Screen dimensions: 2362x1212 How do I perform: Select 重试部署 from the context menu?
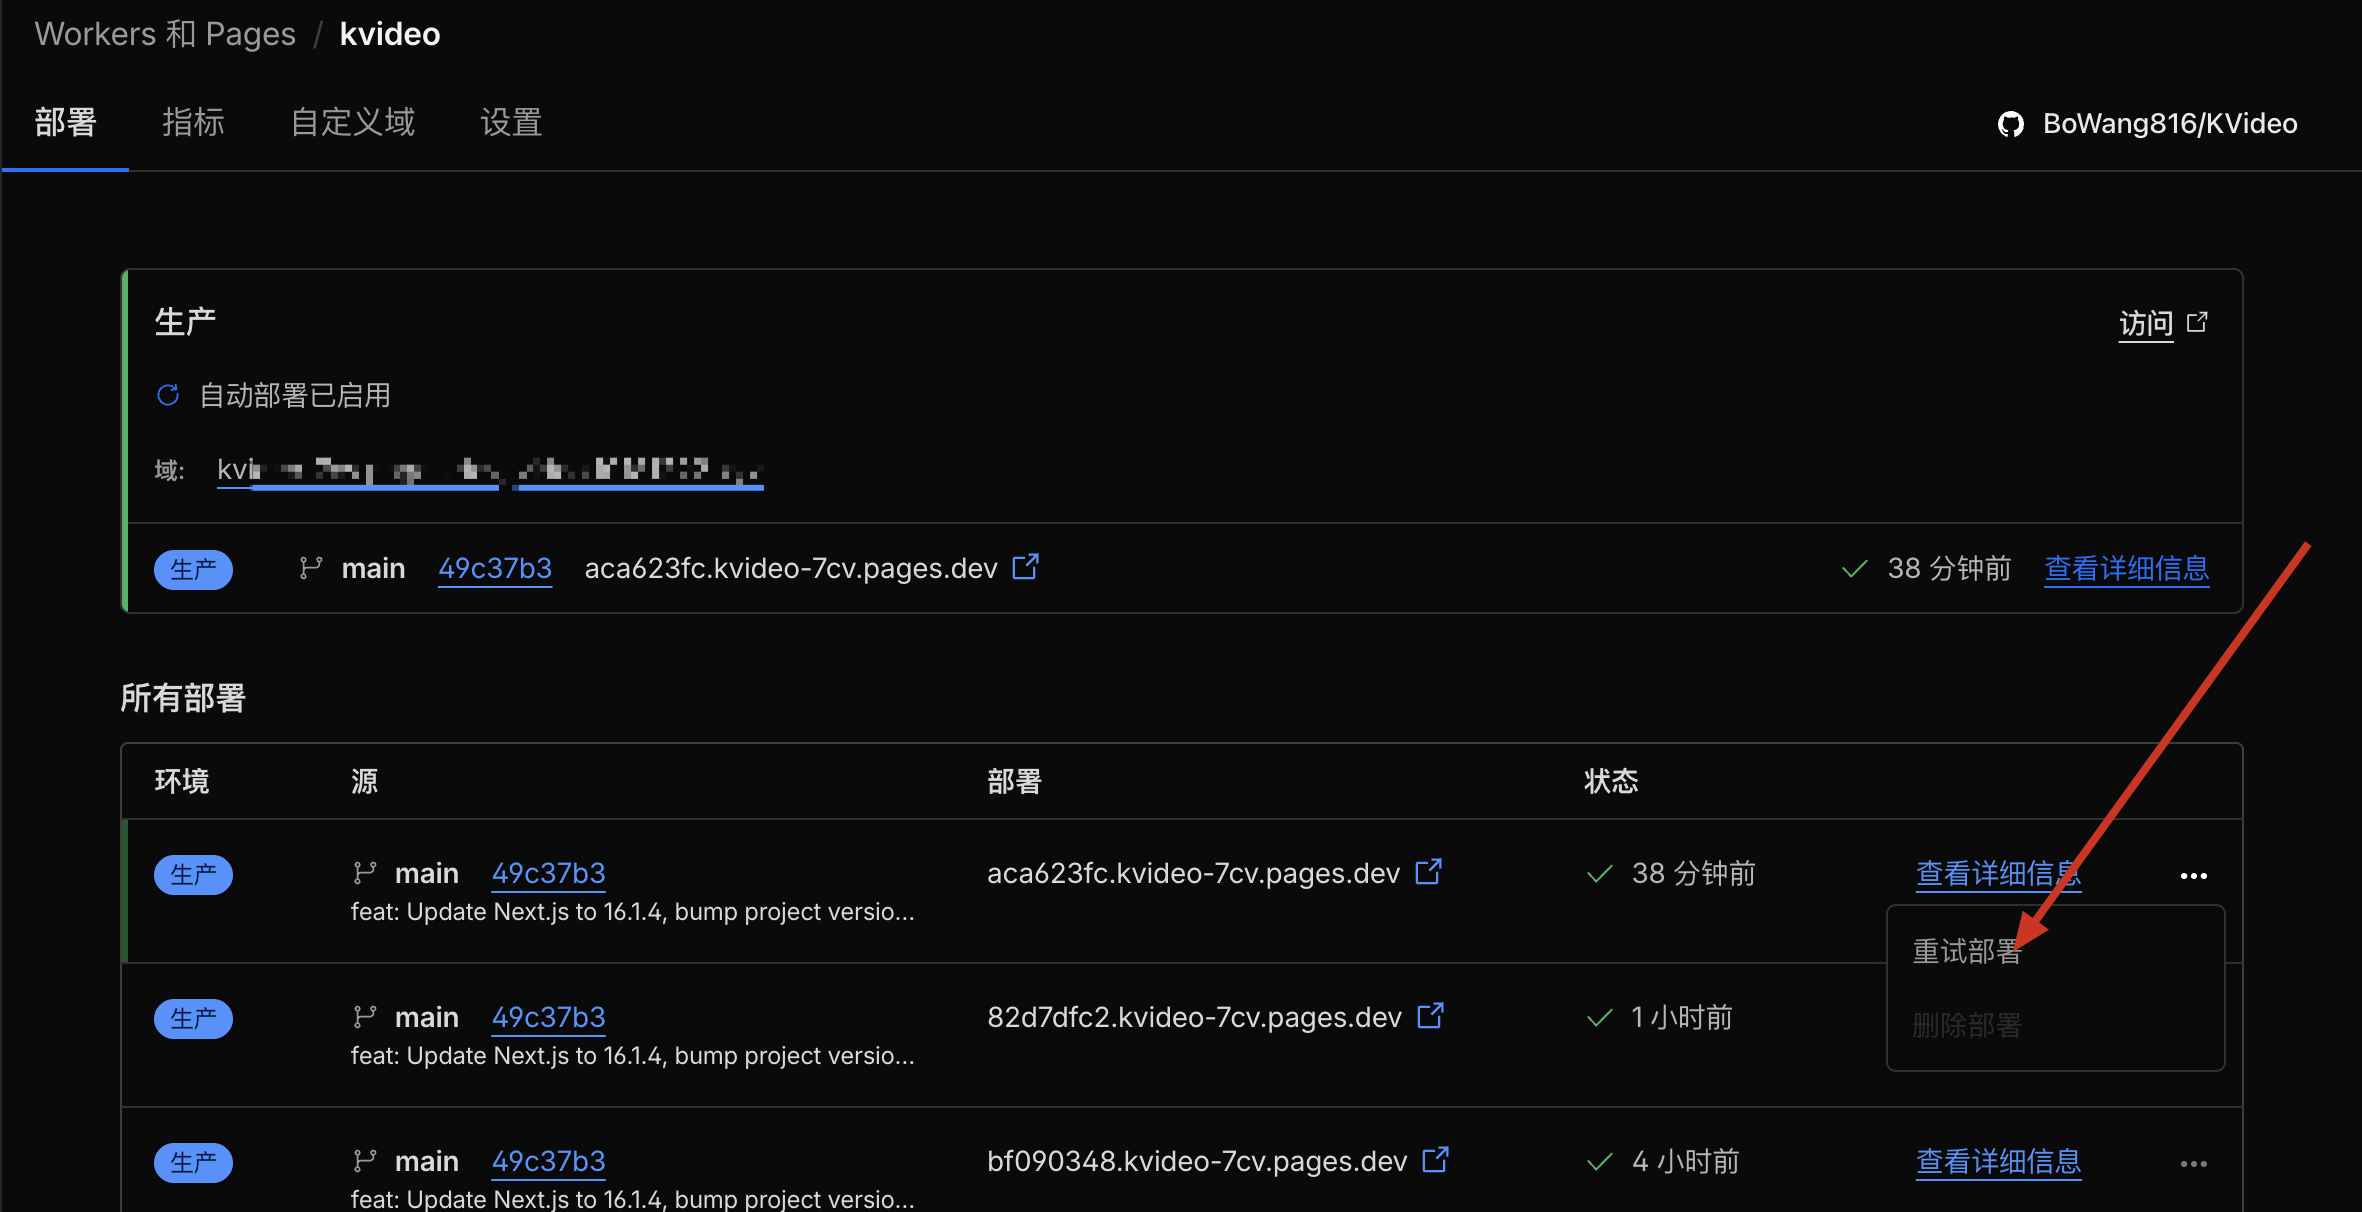click(1967, 951)
